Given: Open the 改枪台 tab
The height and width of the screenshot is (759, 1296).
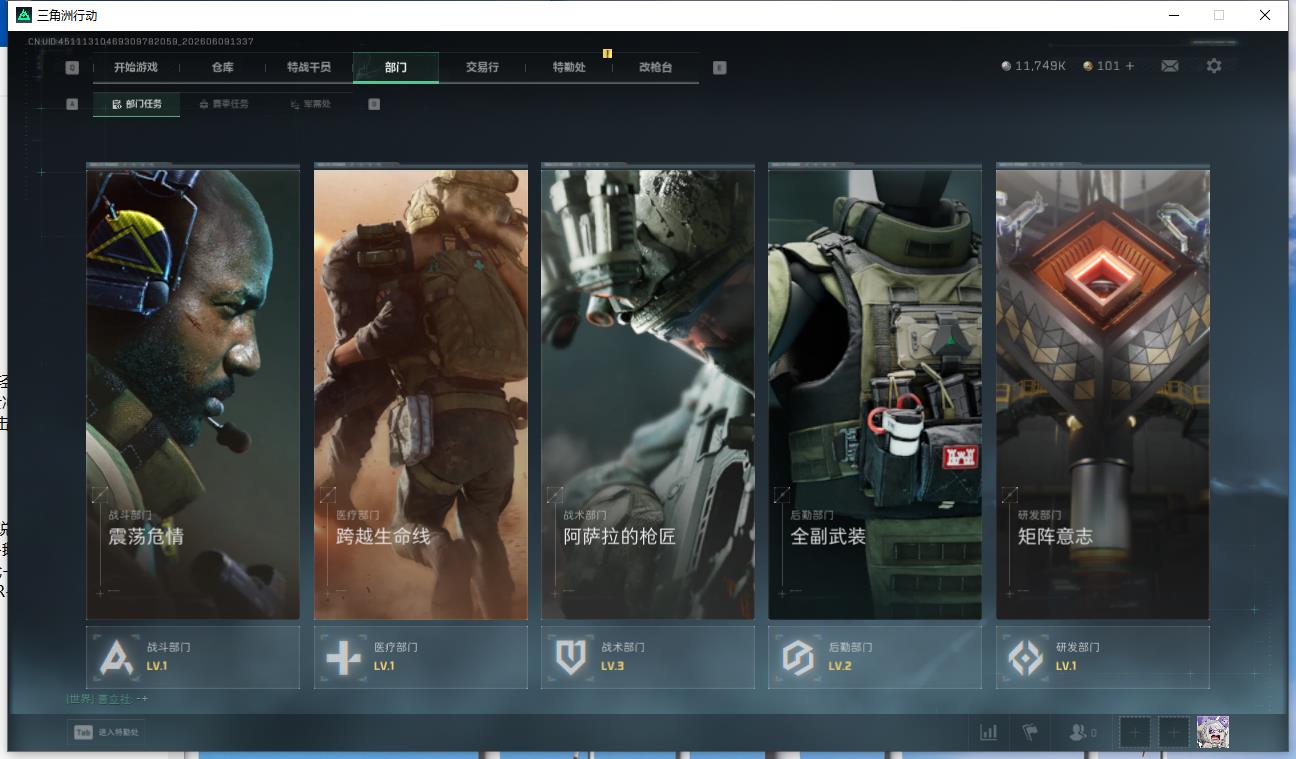Looking at the screenshot, I should tap(655, 67).
